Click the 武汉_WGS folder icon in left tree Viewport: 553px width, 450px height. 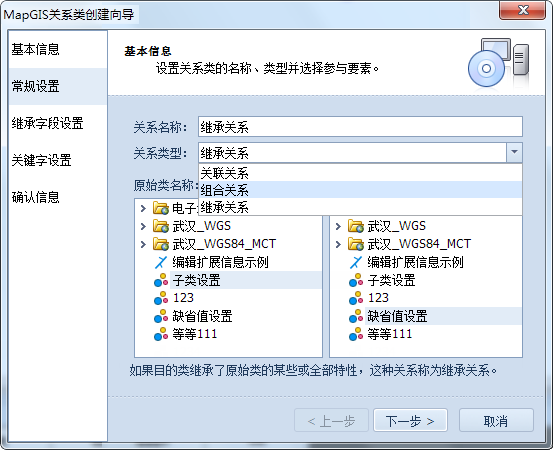161,226
